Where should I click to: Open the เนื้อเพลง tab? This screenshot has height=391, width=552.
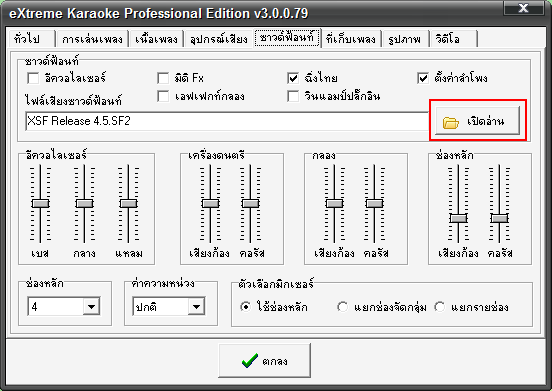point(156,38)
